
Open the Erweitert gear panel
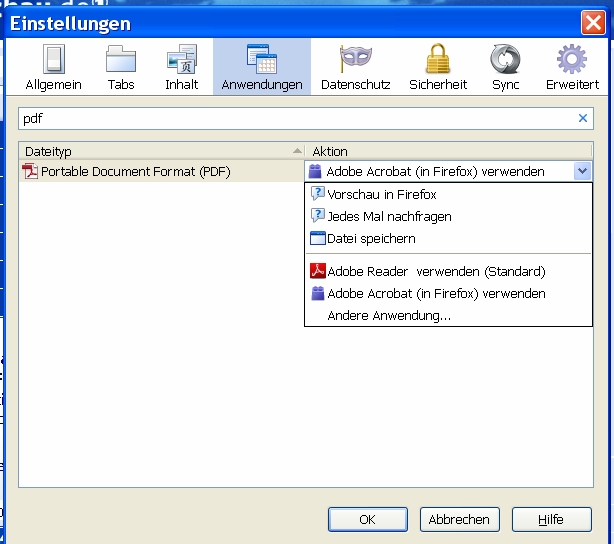tap(572, 67)
